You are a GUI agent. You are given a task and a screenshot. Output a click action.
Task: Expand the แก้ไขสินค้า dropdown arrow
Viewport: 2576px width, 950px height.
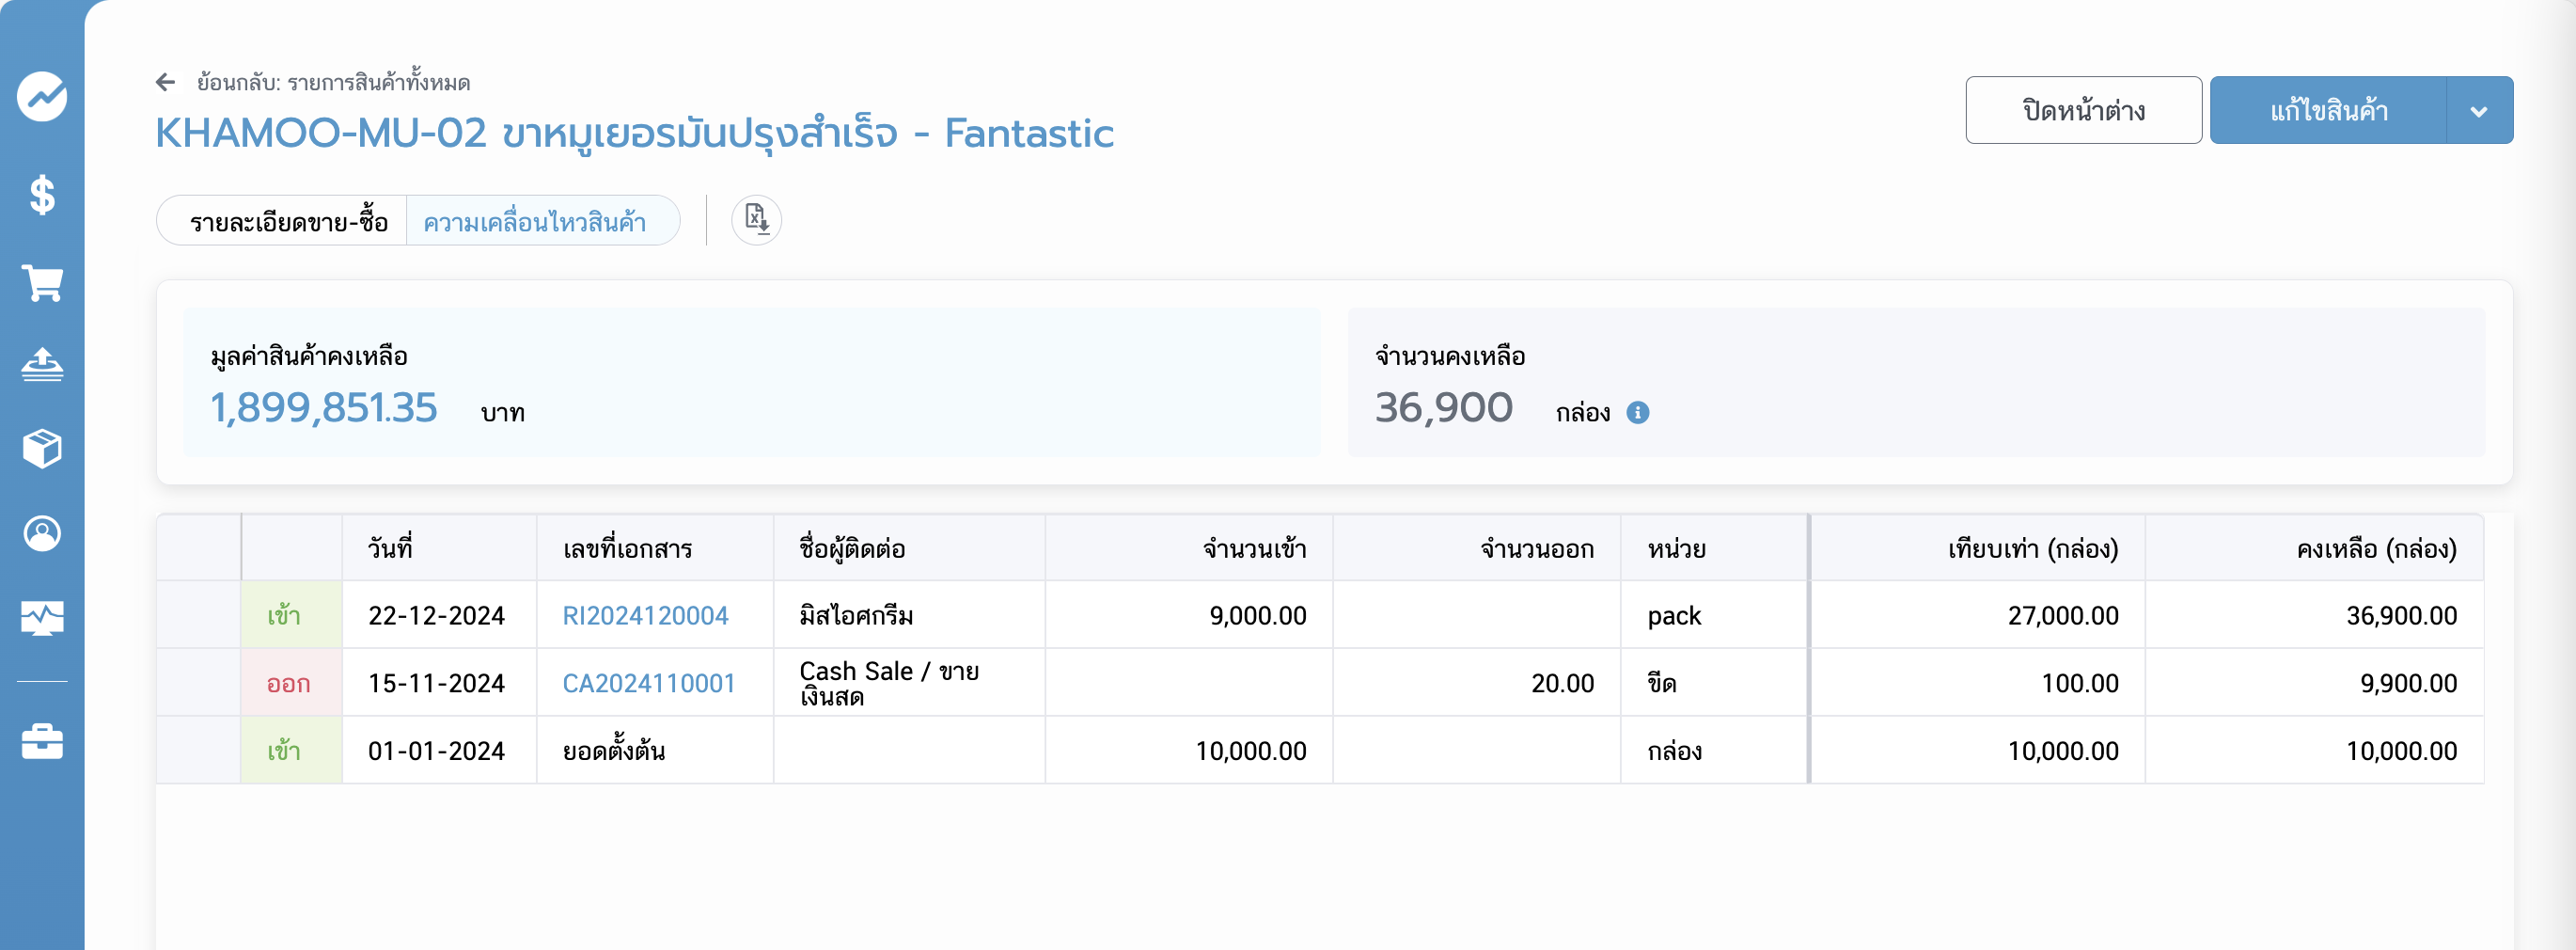2479,110
